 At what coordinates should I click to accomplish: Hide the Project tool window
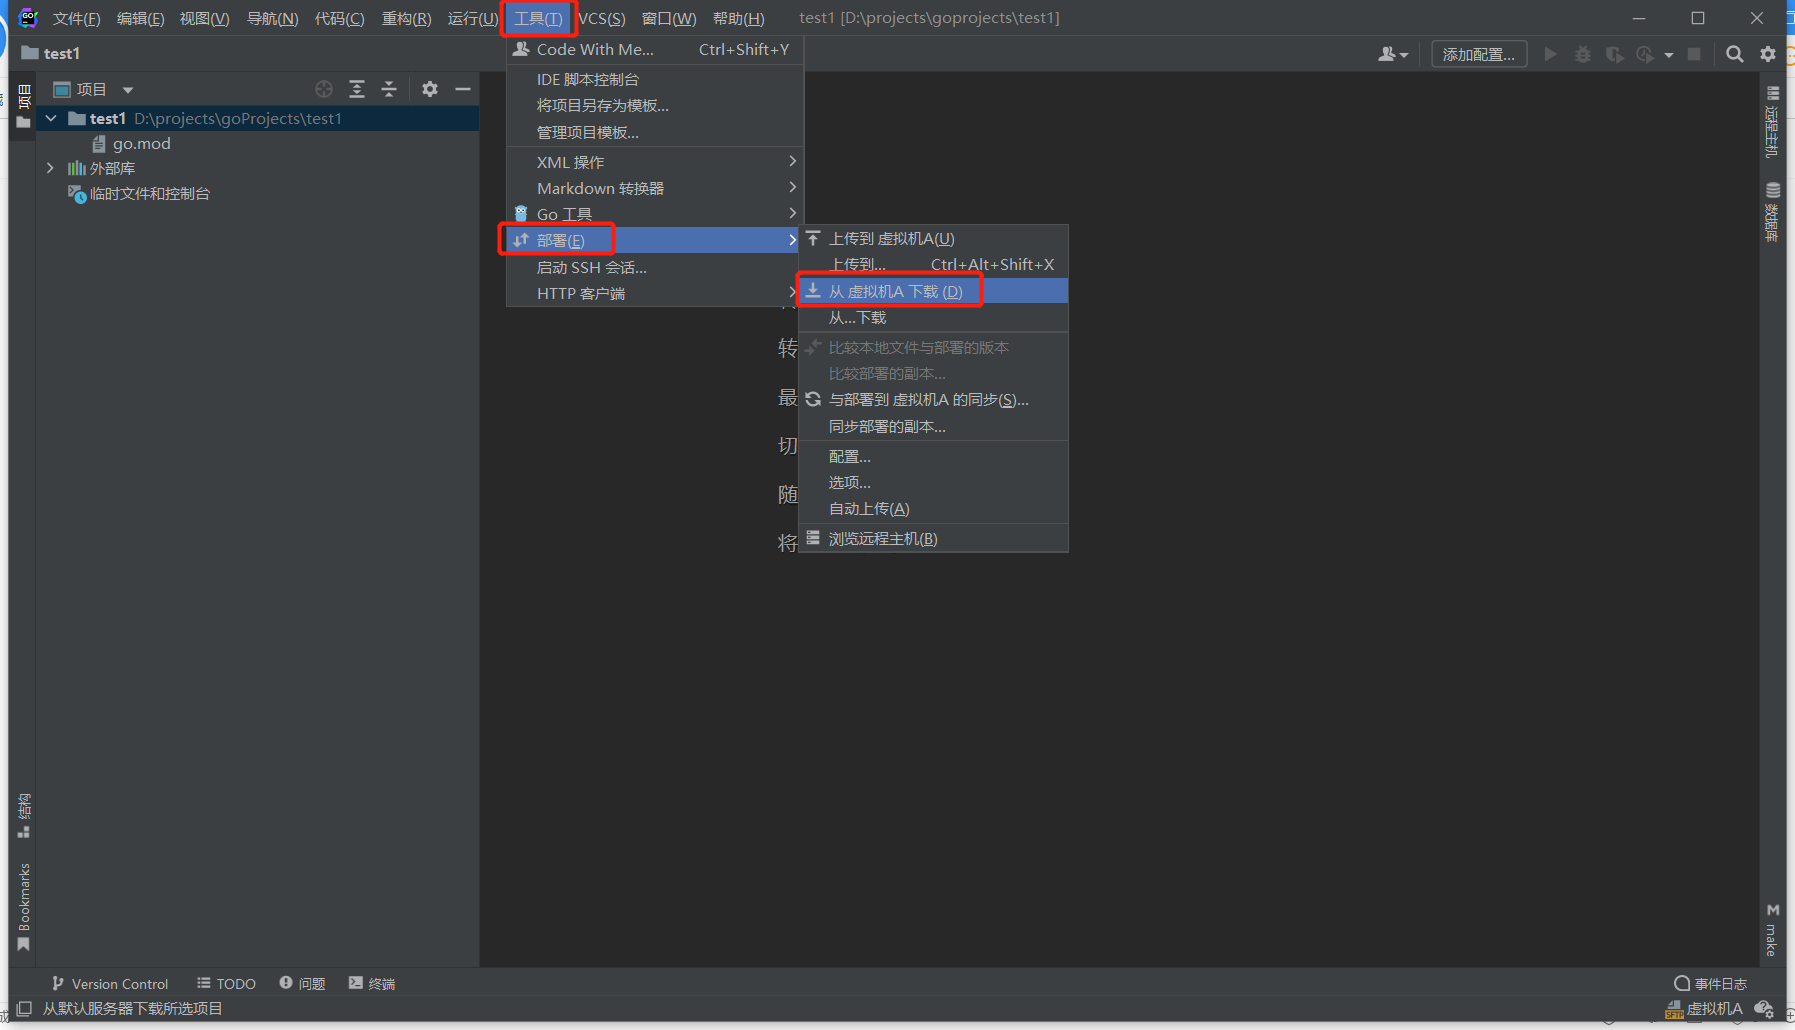pos(463,89)
